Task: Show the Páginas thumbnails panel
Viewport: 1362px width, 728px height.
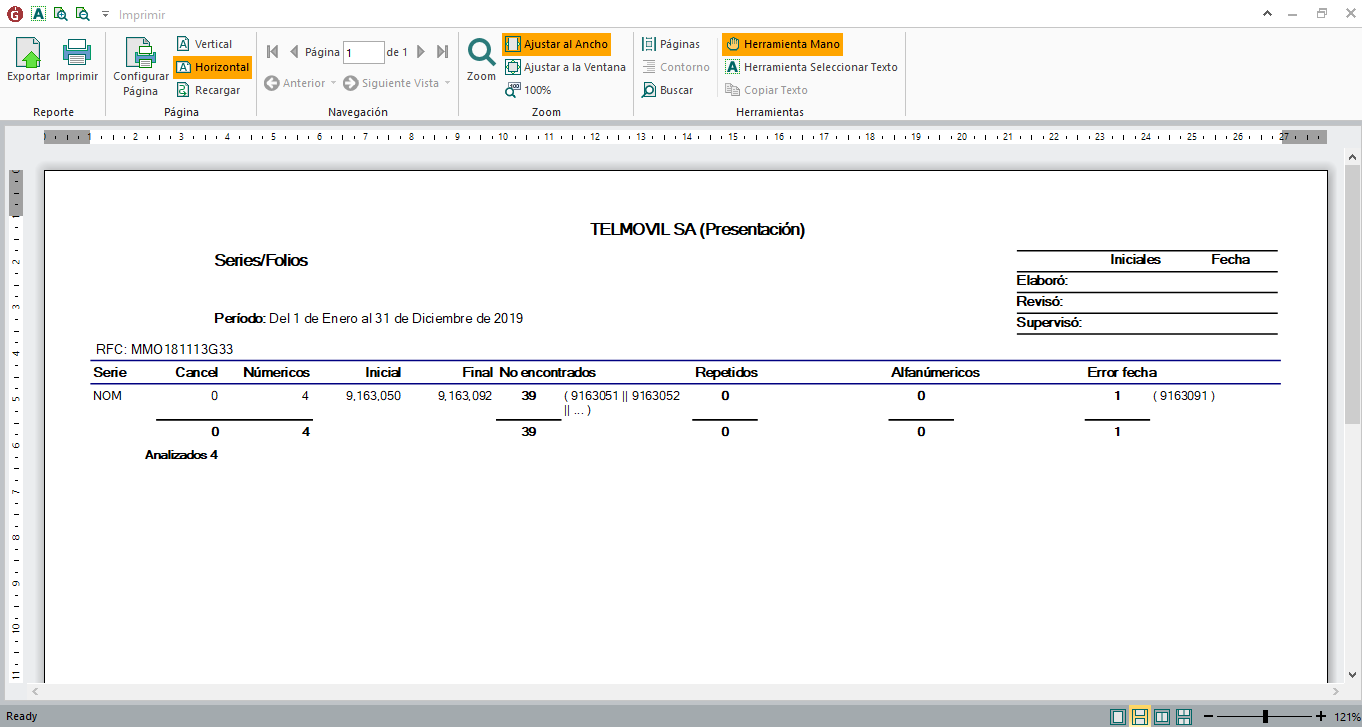Action: tap(670, 44)
